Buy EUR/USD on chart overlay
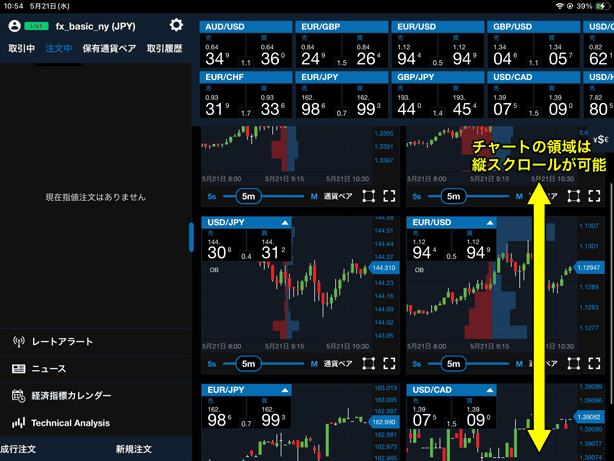614x461 pixels. point(475,245)
